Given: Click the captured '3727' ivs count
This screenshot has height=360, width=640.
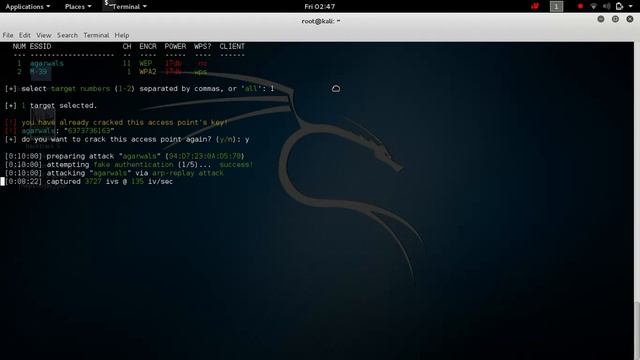Looking at the screenshot, I should pyautogui.click(x=93, y=182).
